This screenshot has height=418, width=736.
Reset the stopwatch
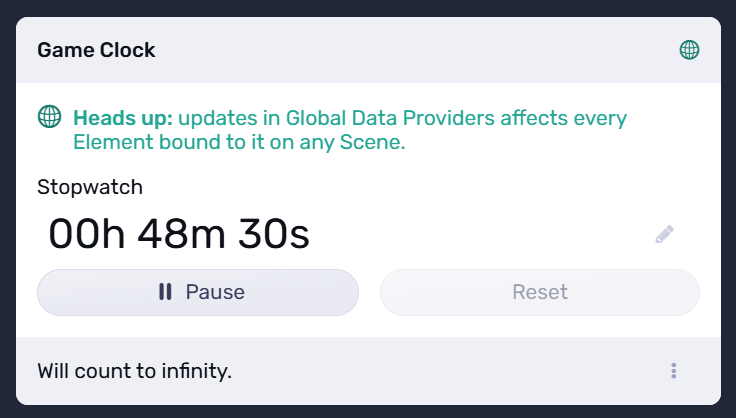[x=539, y=292]
